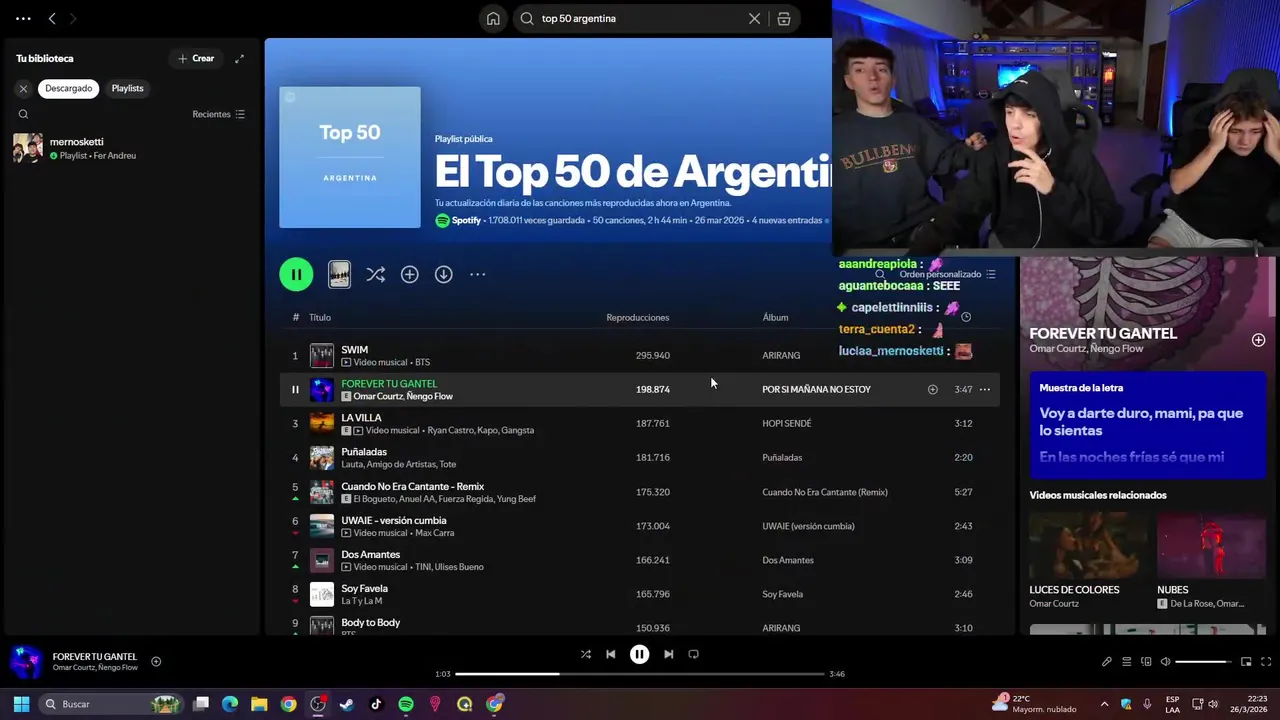Screen dimensions: 1280x720
Task: Select UWAIE - versión cumbia track
Action: 393,520
